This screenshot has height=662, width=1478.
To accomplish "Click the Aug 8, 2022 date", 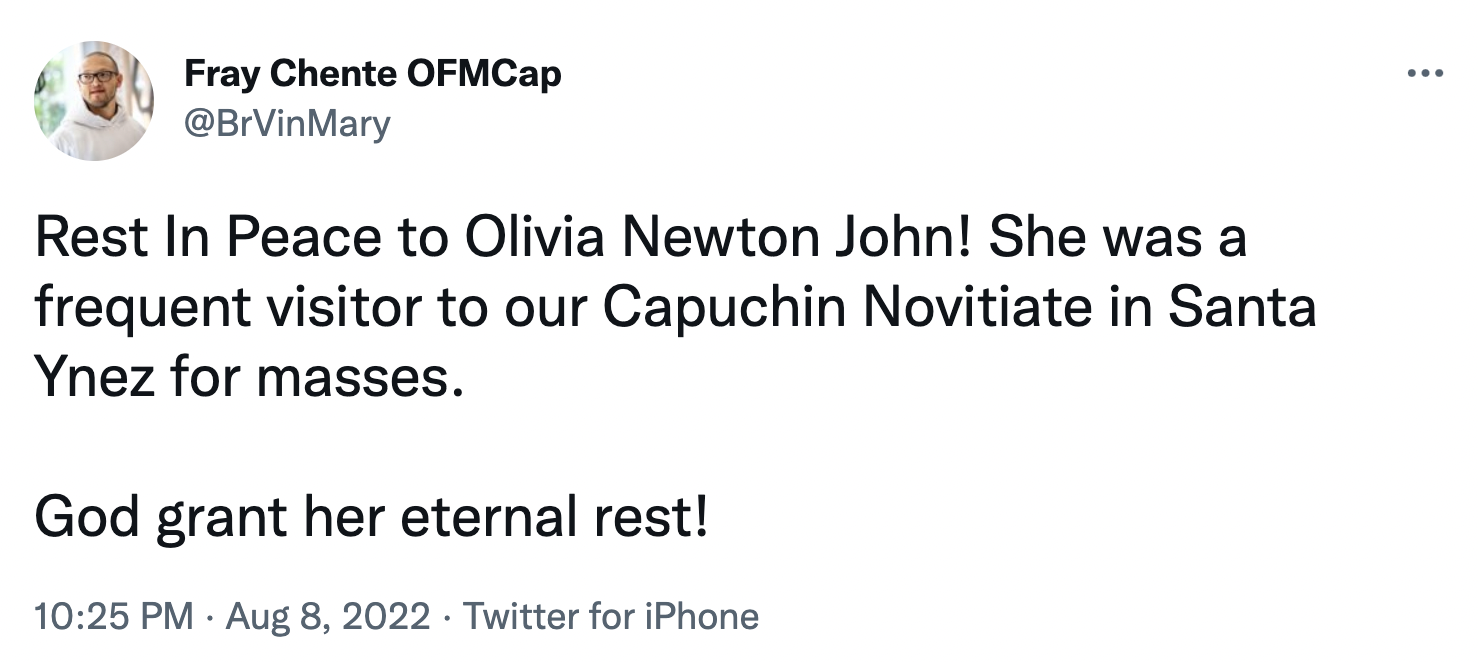I will tap(329, 615).
